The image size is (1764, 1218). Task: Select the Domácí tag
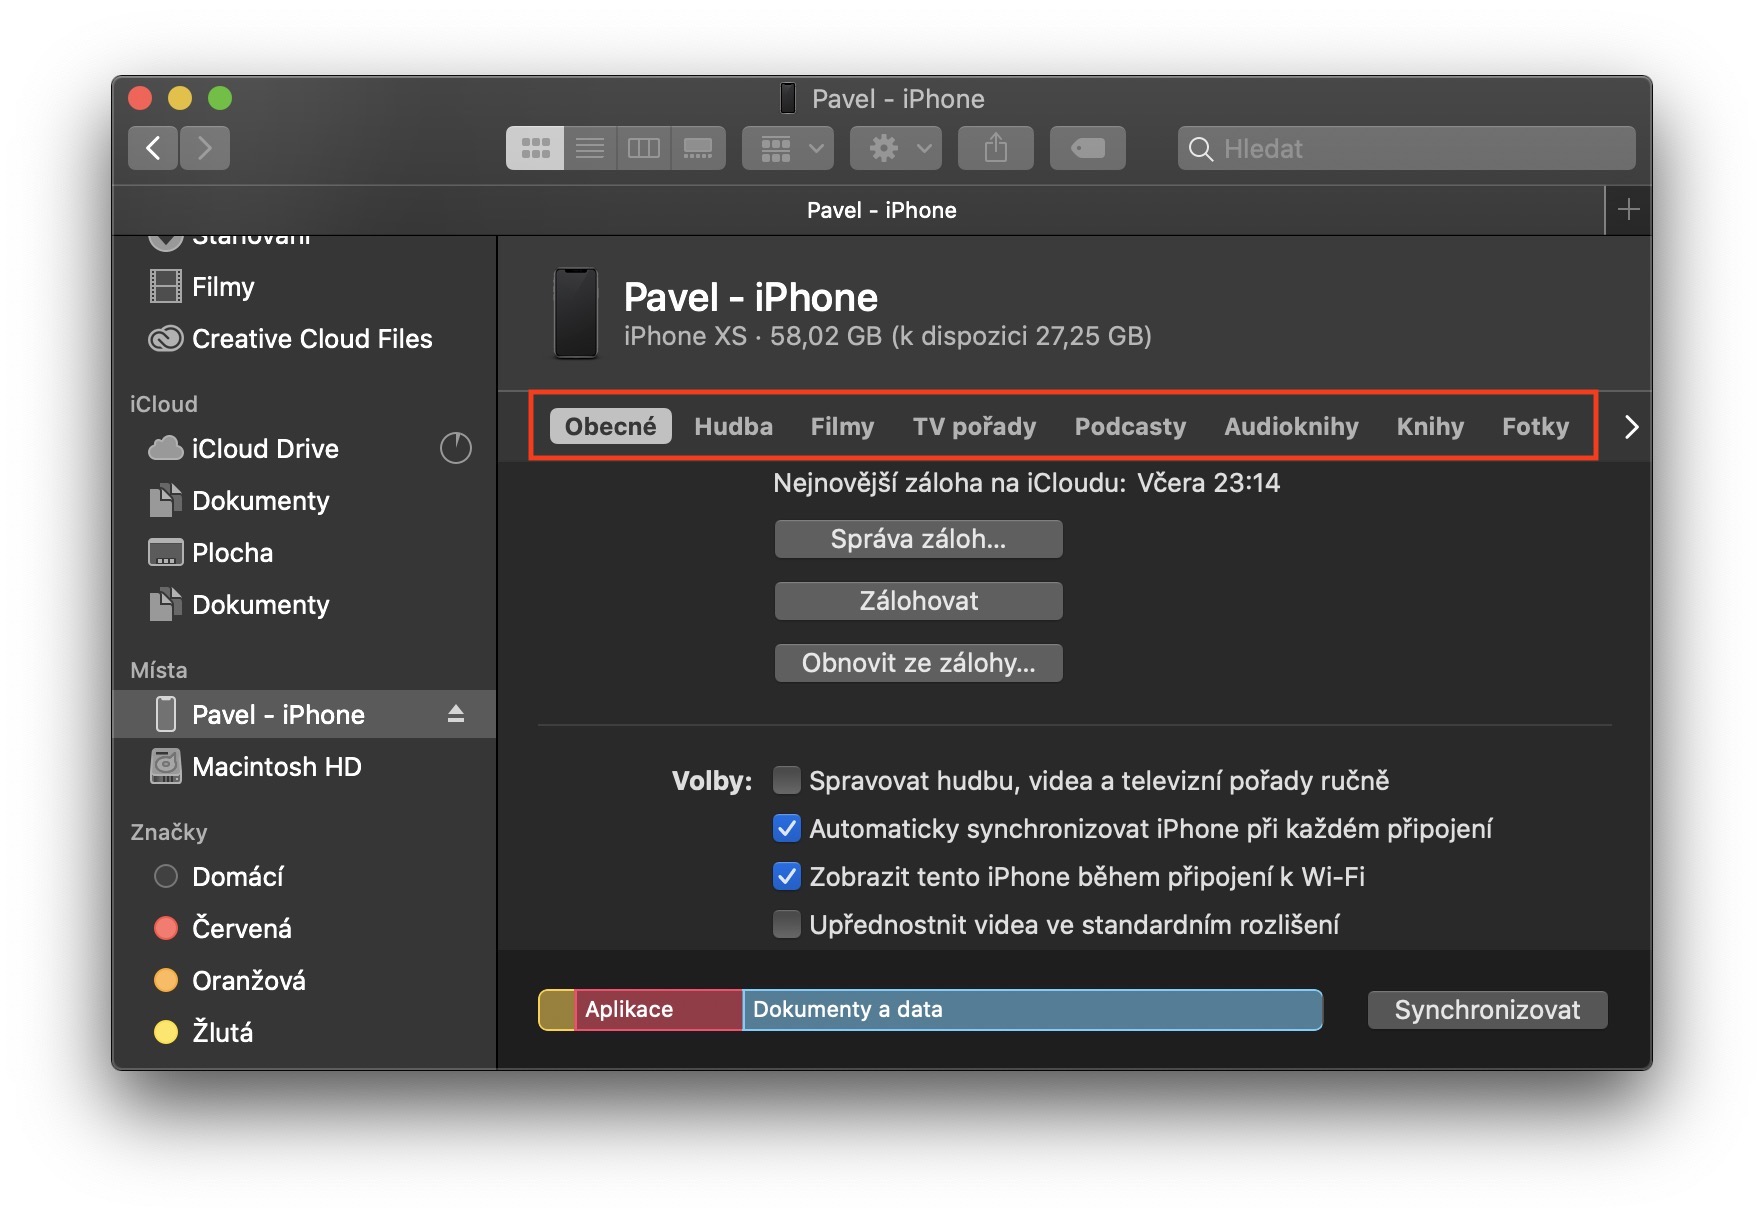[x=304, y=877]
